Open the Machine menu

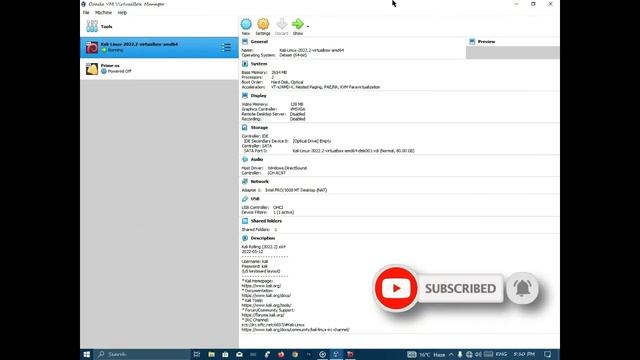[103, 13]
